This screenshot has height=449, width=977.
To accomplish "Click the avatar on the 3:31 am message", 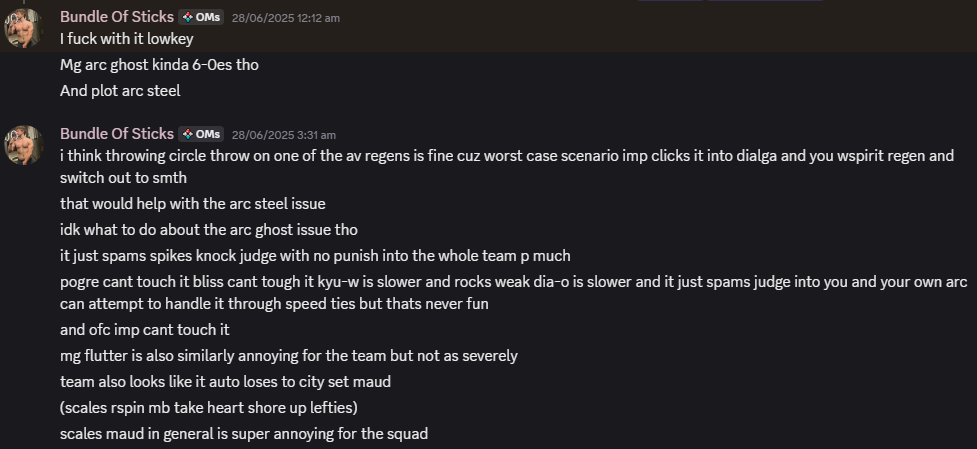I will point(24,146).
